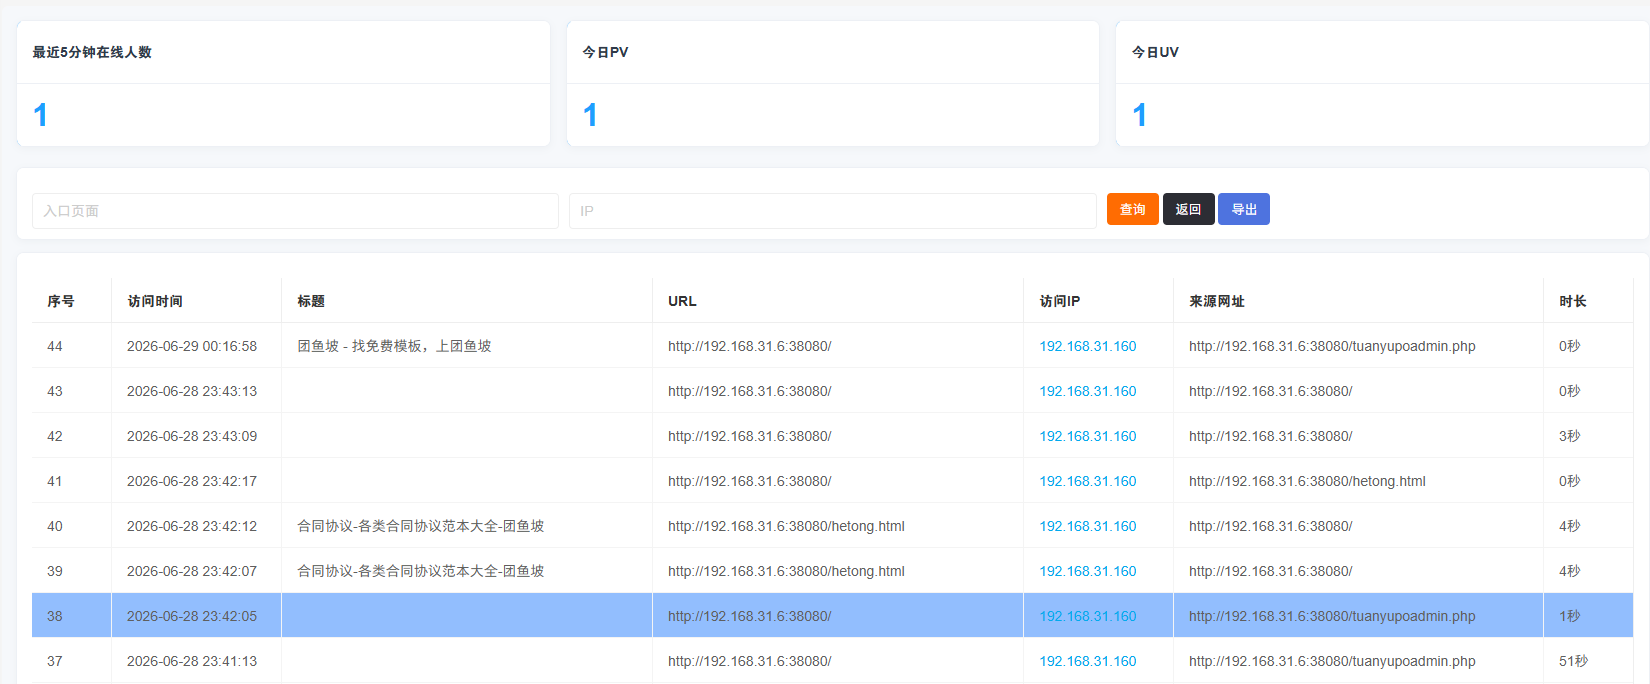Click the orange 查询 button
Viewport: 1650px width, 684px height.
(x=1133, y=209)
